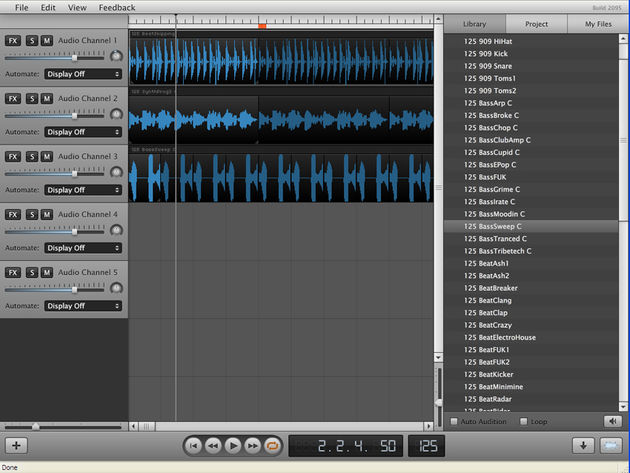
Task: Solo Audio Channel 3
Action: (32, 156)
